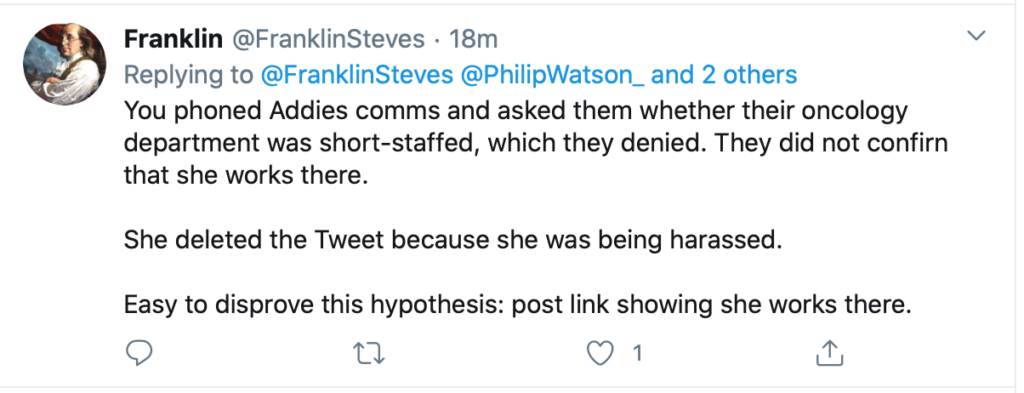The height and width of the screenshot is (393, 1024).
Task: Visit the blue @FranklinSteves mention in replying line
Action: tap(357, 74)
